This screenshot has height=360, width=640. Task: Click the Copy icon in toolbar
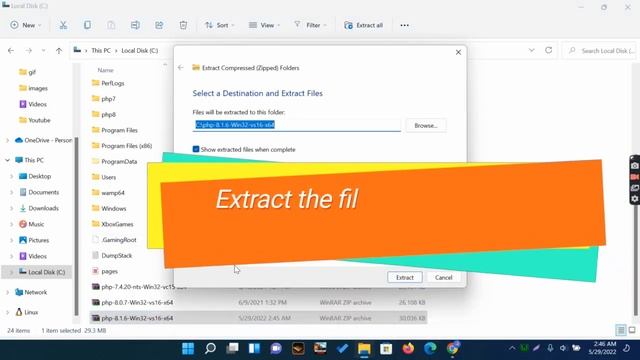point(87,25)
